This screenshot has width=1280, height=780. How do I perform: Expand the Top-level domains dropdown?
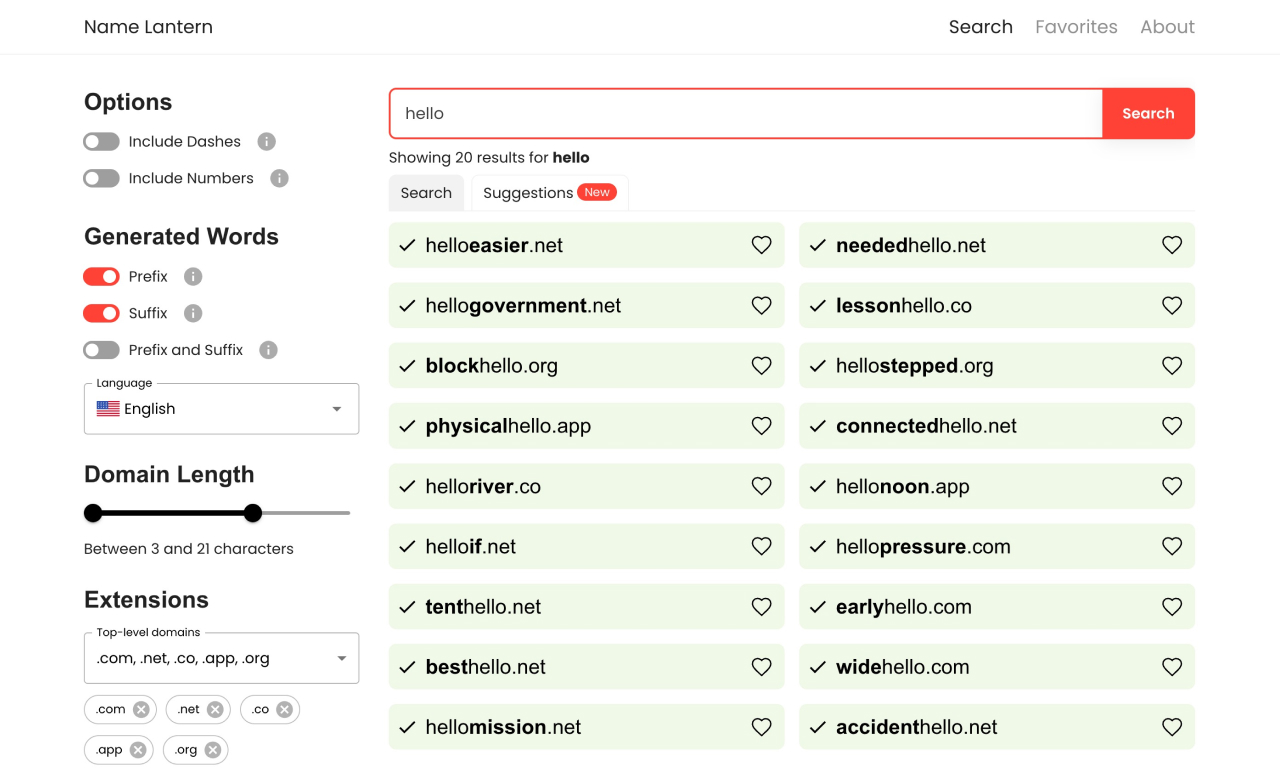click(x=221, y=658)
